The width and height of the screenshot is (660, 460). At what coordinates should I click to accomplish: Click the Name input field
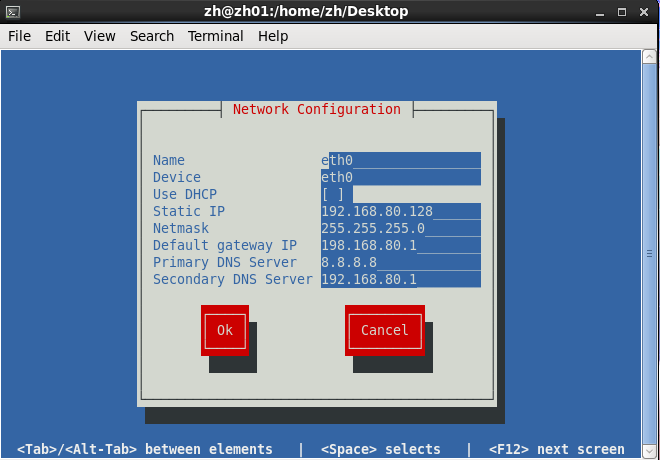tap(401, 160)
